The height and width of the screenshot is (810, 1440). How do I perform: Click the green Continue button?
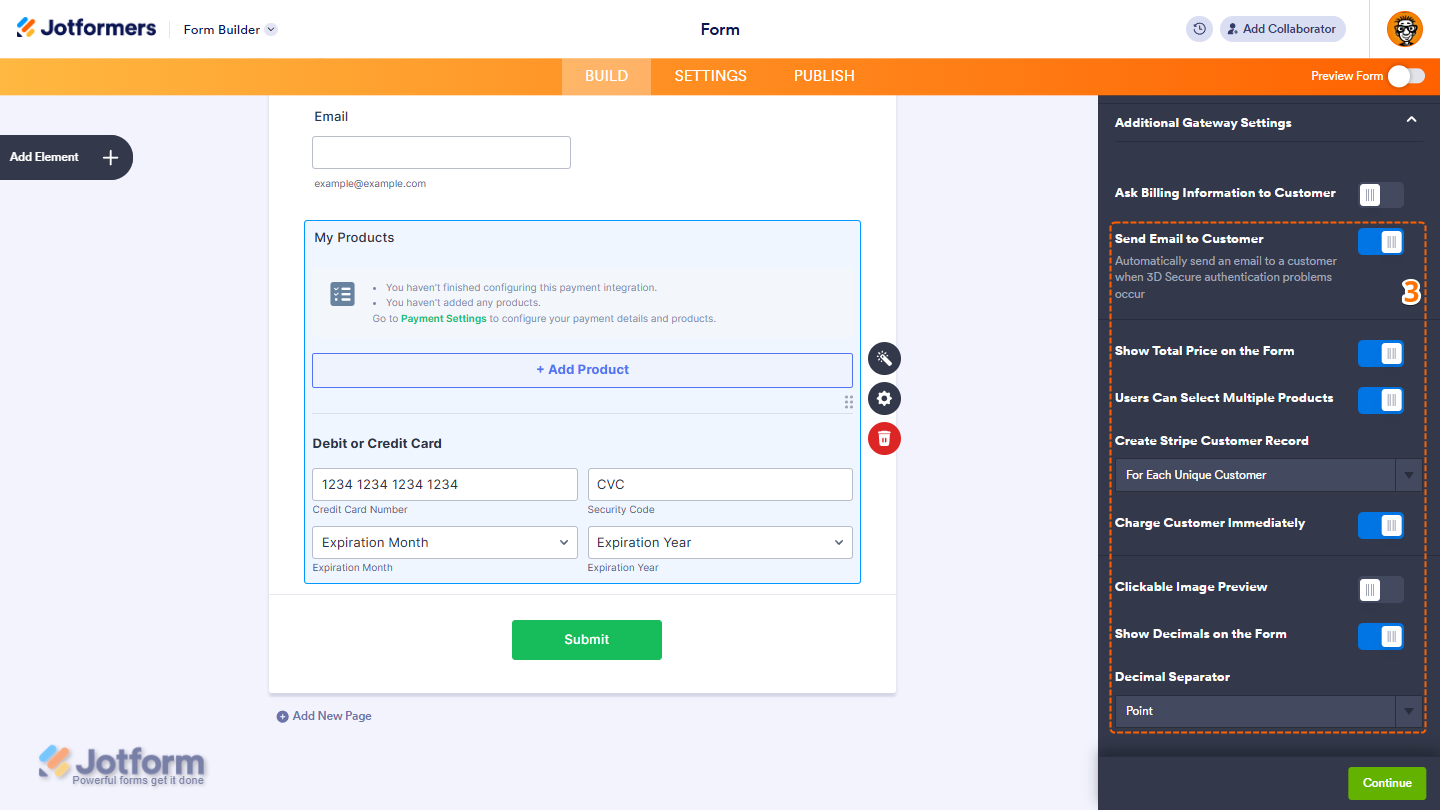(x=1387, y=783)
